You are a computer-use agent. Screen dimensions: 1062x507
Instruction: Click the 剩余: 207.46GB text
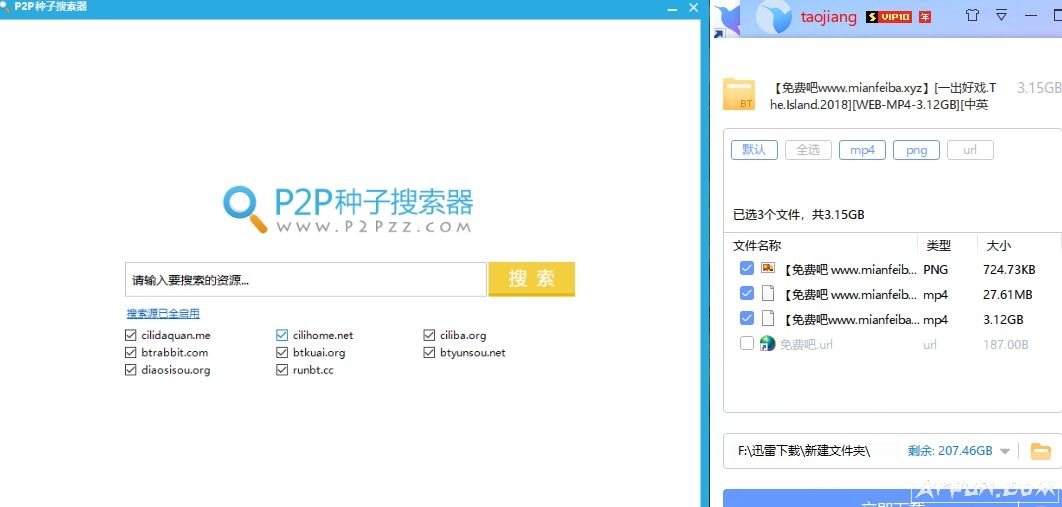tap(950, 451)
